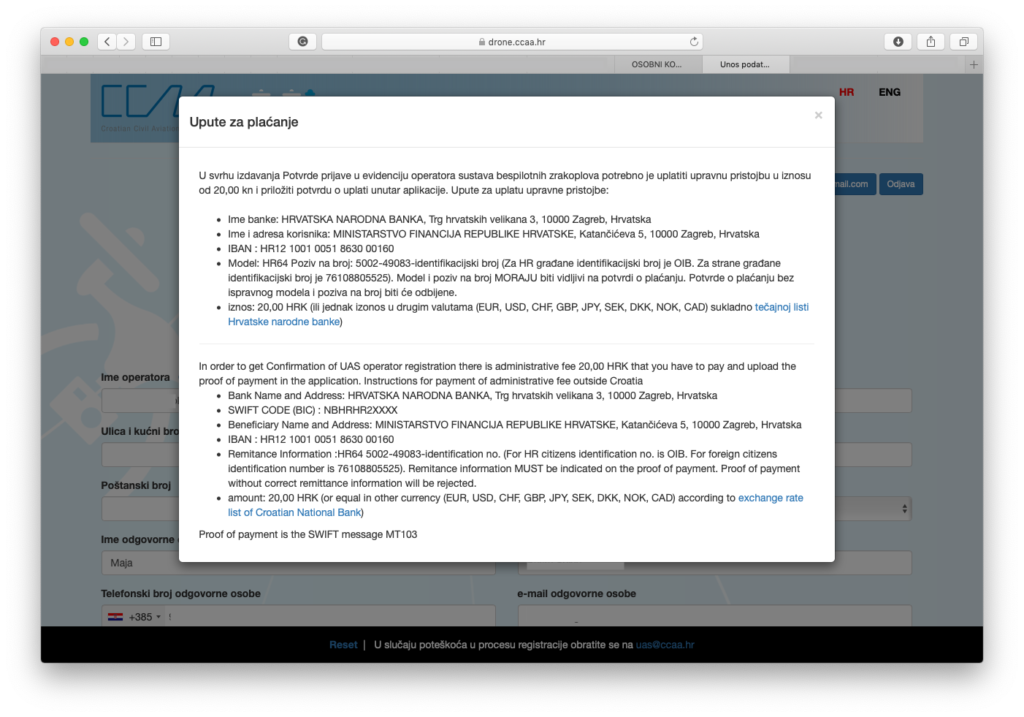Click the Safari share icon

coord(931,42)
